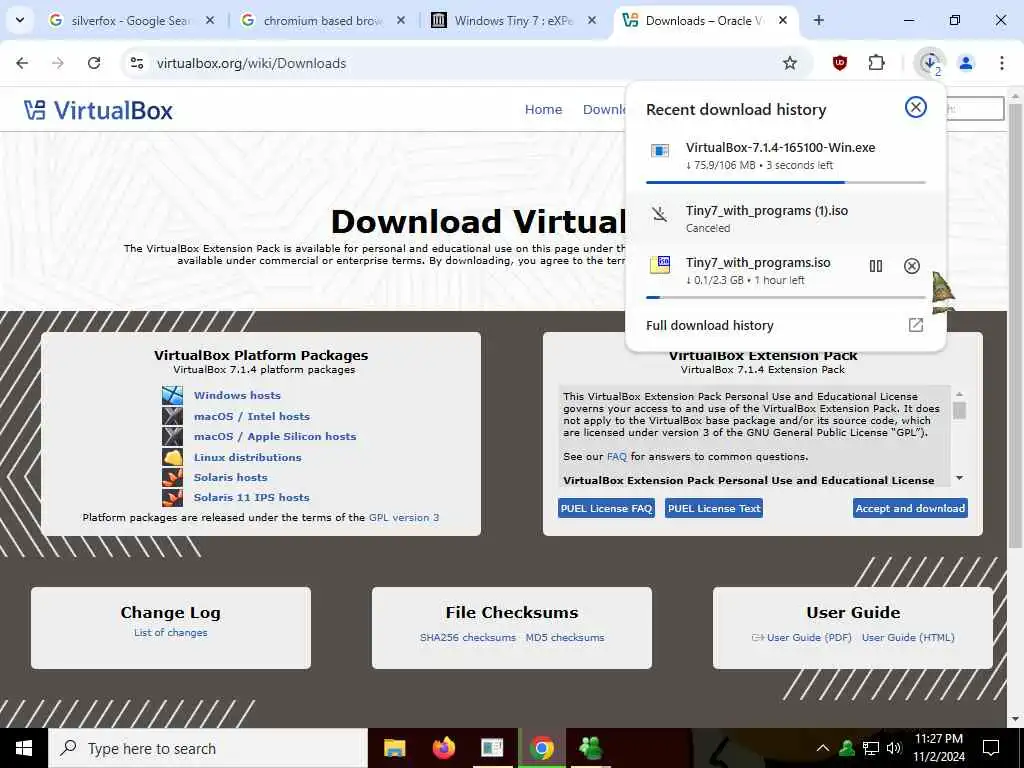This screenshot has width=1024, height=768.
Task: Open the tab search dropdown arrow
Action: [20, 20]
